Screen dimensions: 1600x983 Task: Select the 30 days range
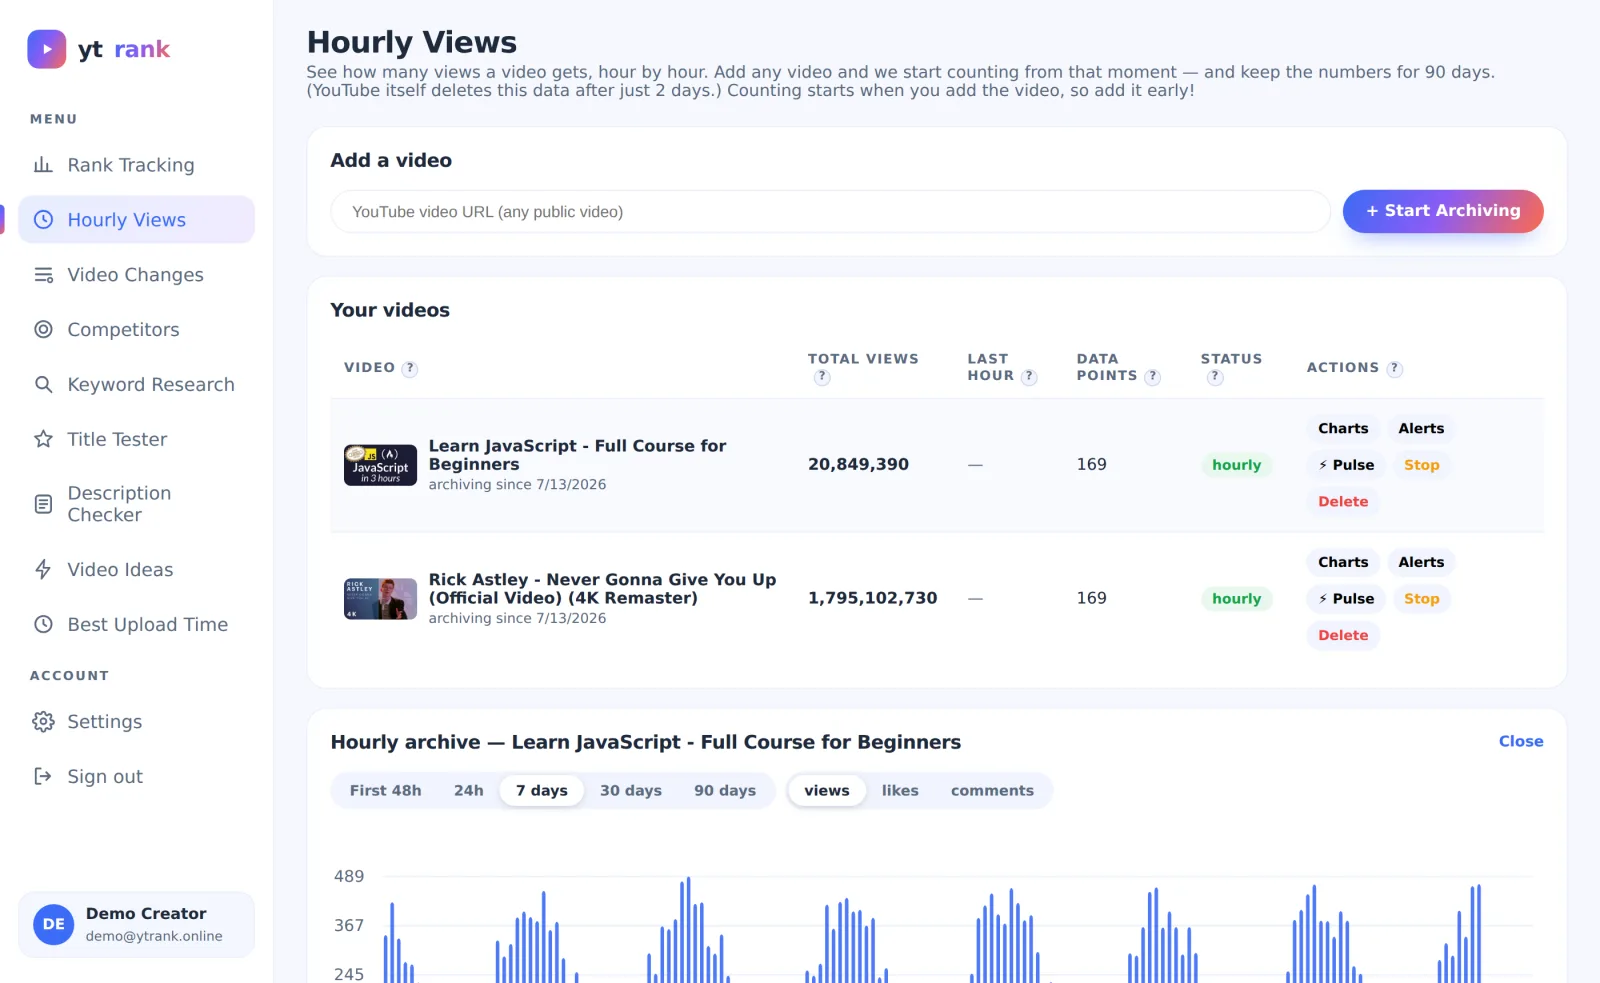pyautogui.click(x=631, y=790)
